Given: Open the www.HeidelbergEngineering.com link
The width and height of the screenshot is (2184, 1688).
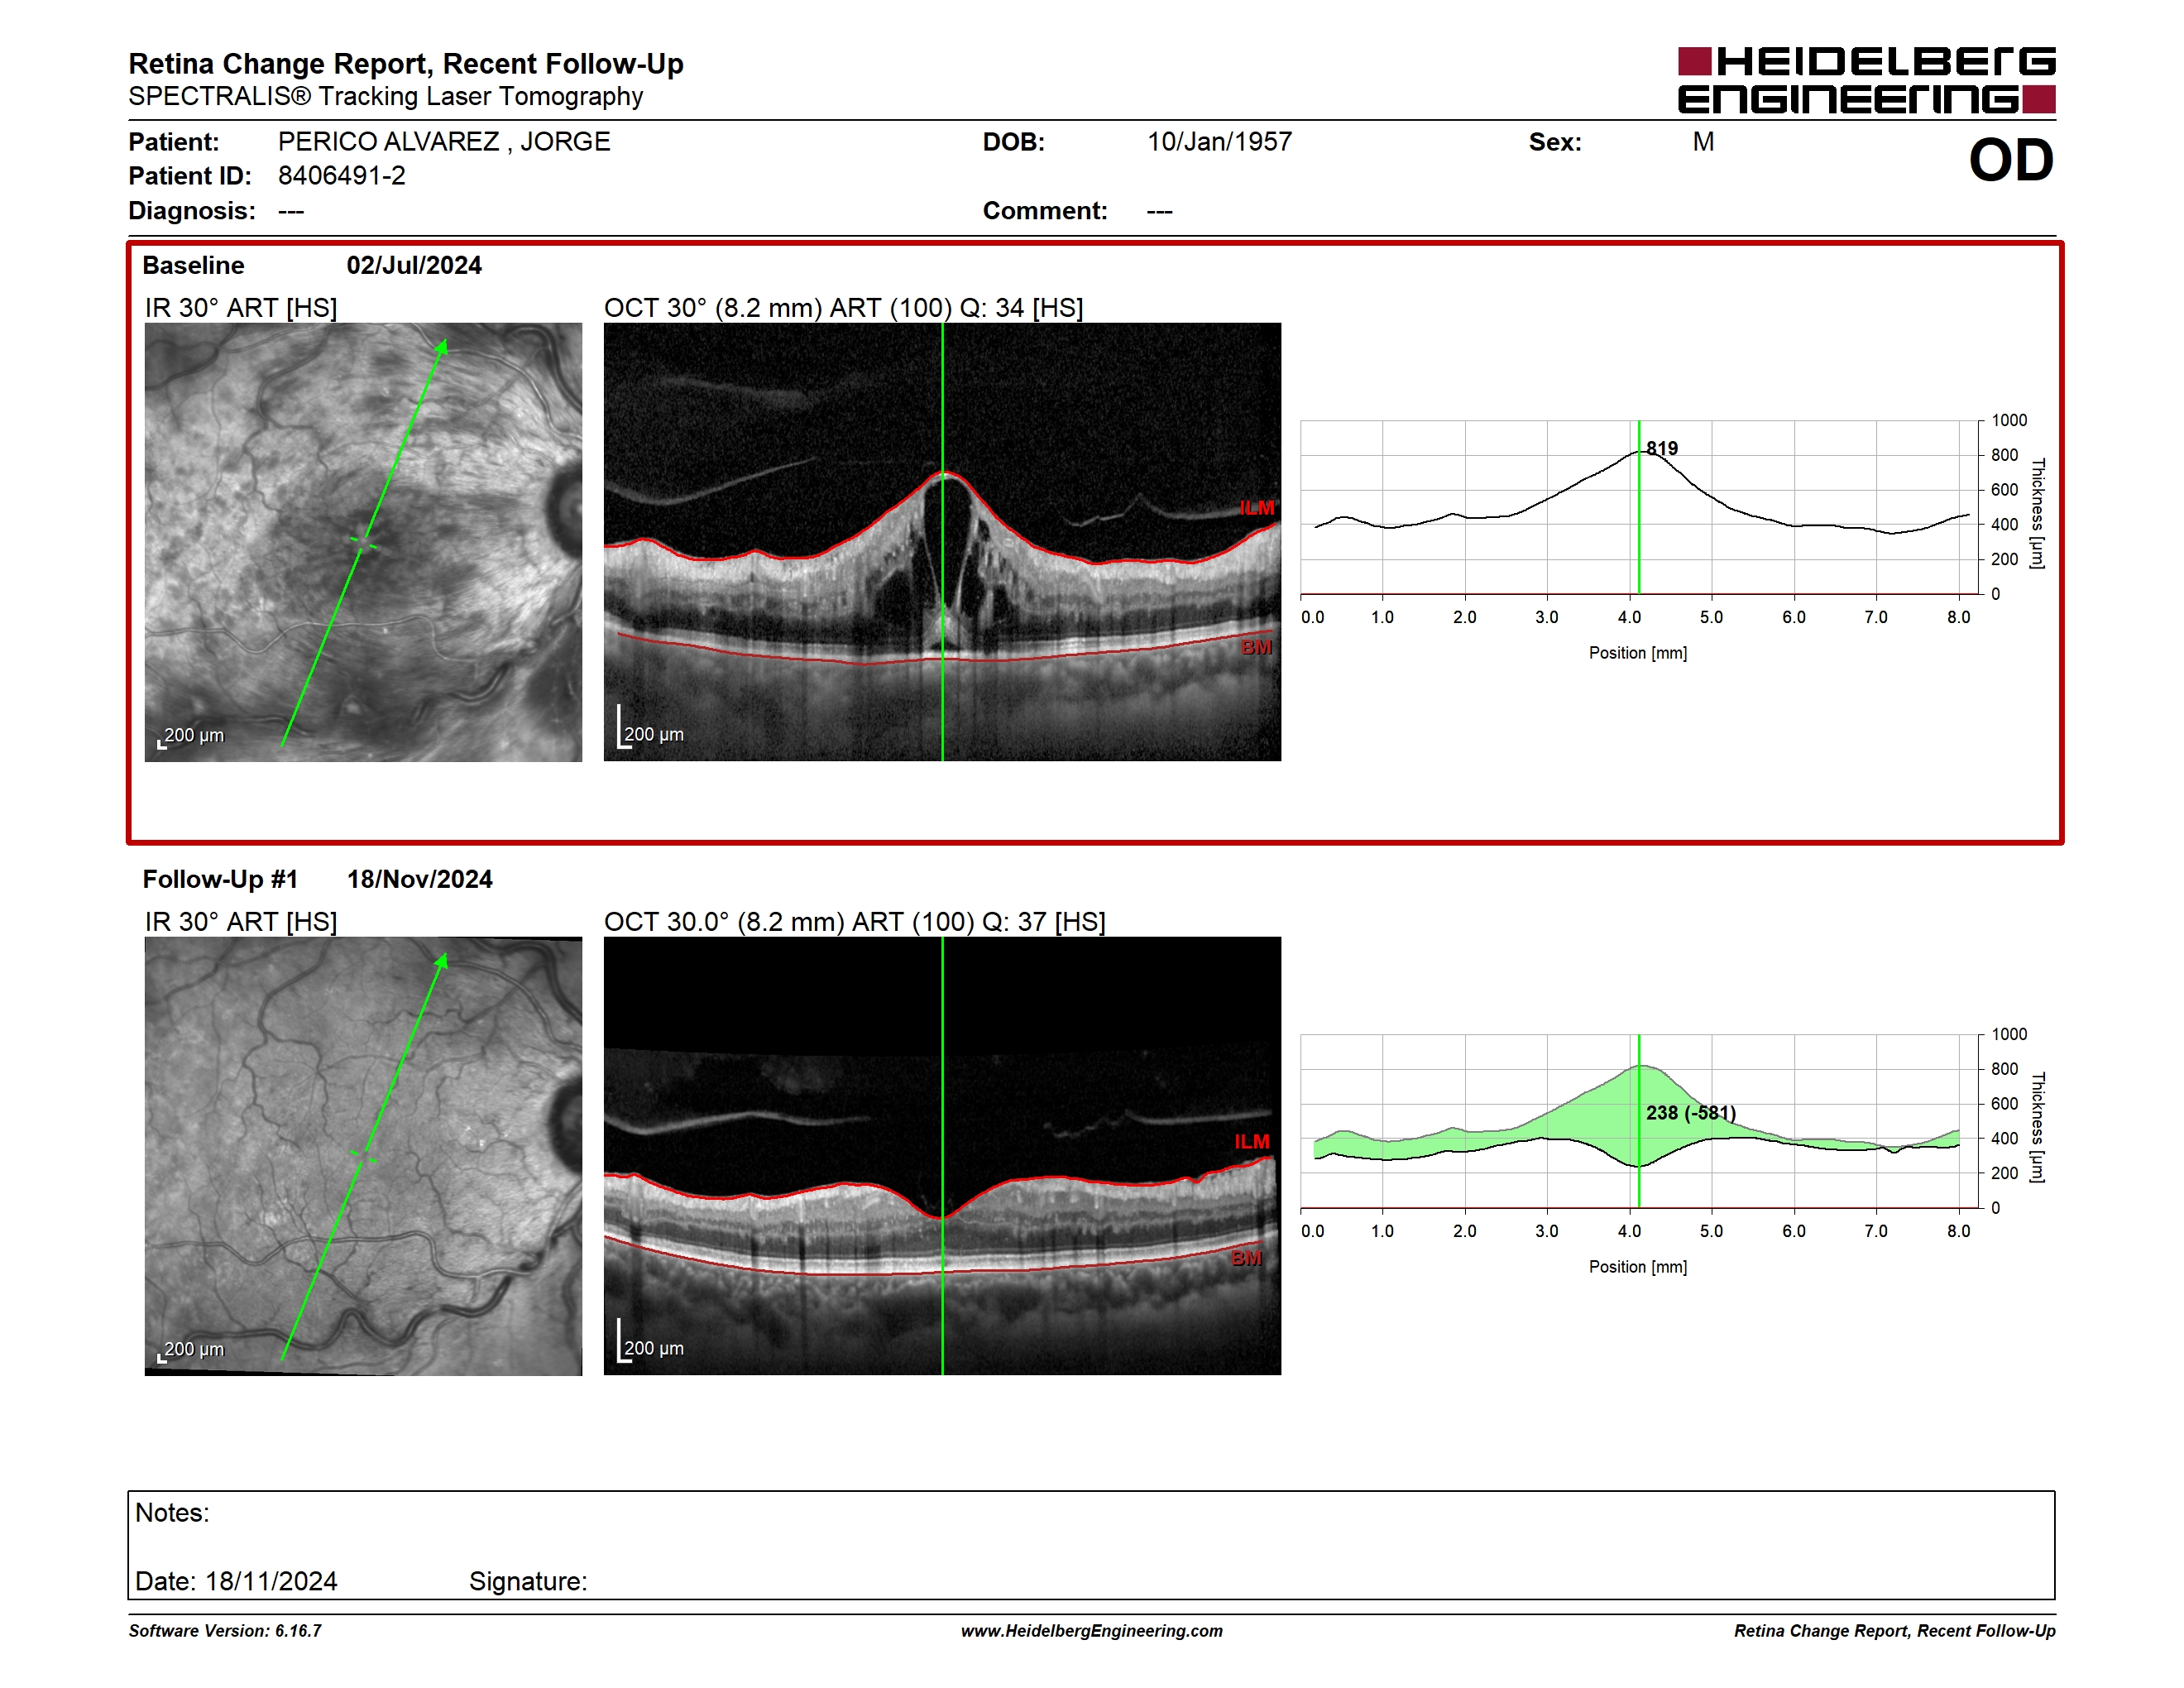Looking at the screenshot, I should click(1091, 1631).
